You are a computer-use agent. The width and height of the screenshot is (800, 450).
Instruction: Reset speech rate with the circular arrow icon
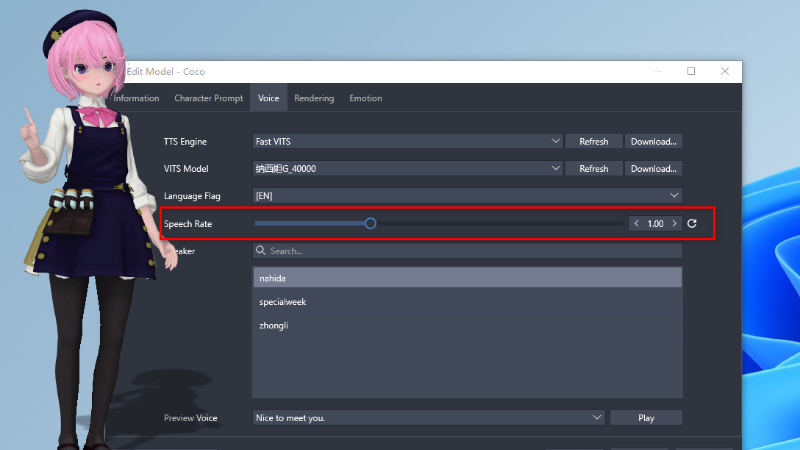692,223
